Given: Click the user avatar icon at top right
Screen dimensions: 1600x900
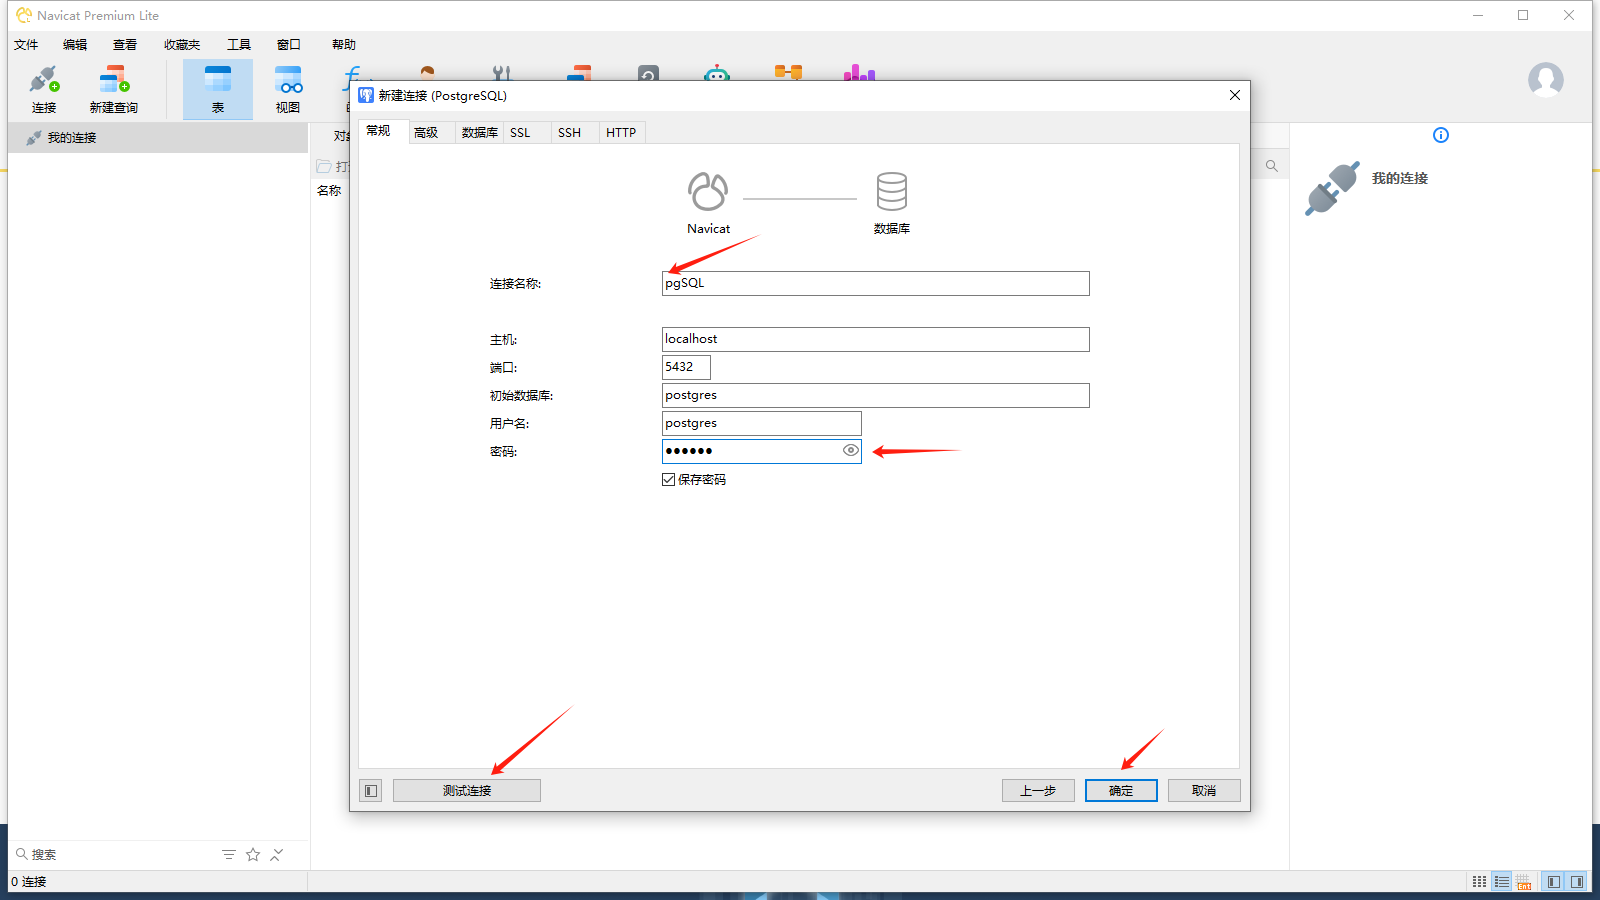Looking at the screenshot, I should coord(1545,79).
